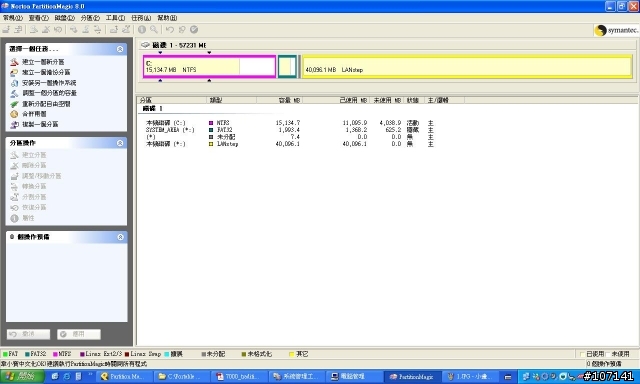The height and width of the screenshot is (384, 640).
Task: Open the Windows Start button
Action: tap(22, 376)
